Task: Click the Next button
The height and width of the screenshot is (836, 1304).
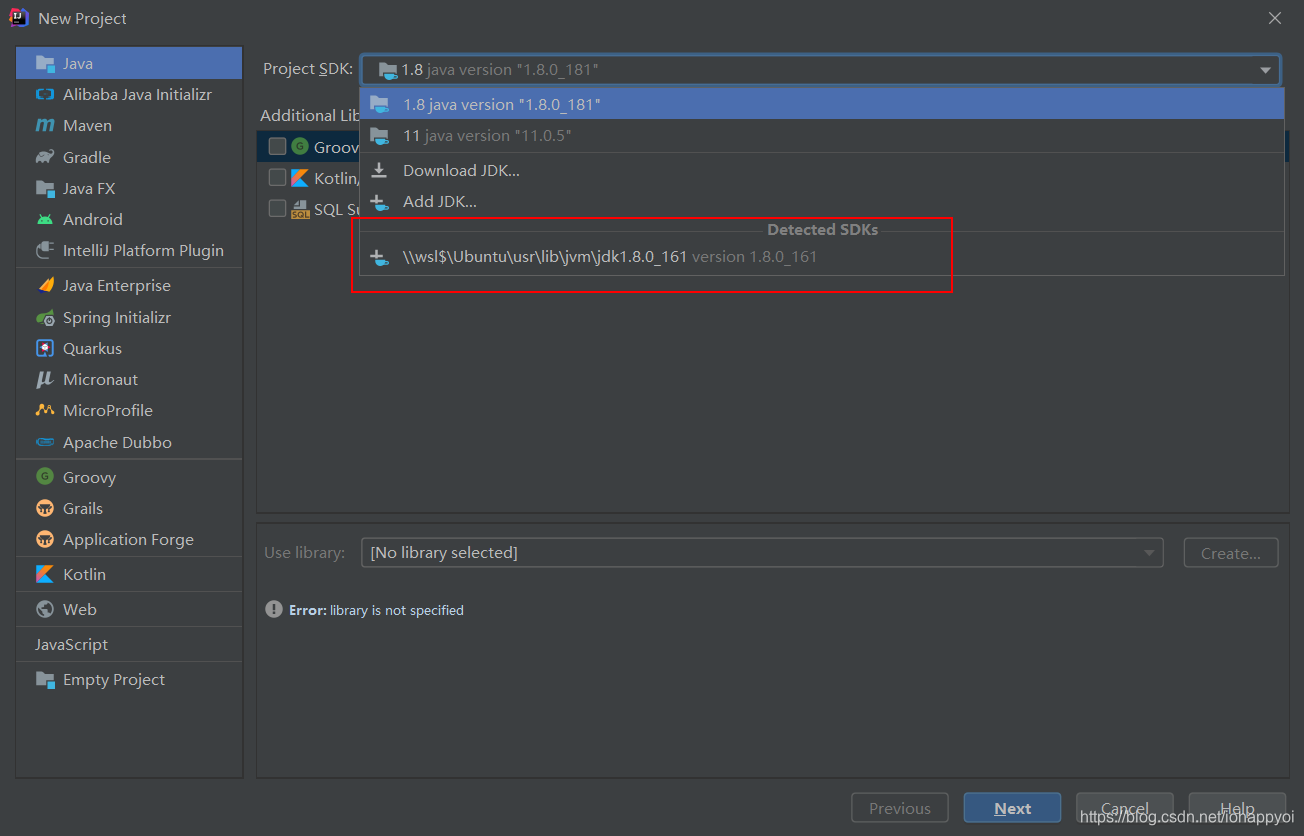Action: 1012,809
